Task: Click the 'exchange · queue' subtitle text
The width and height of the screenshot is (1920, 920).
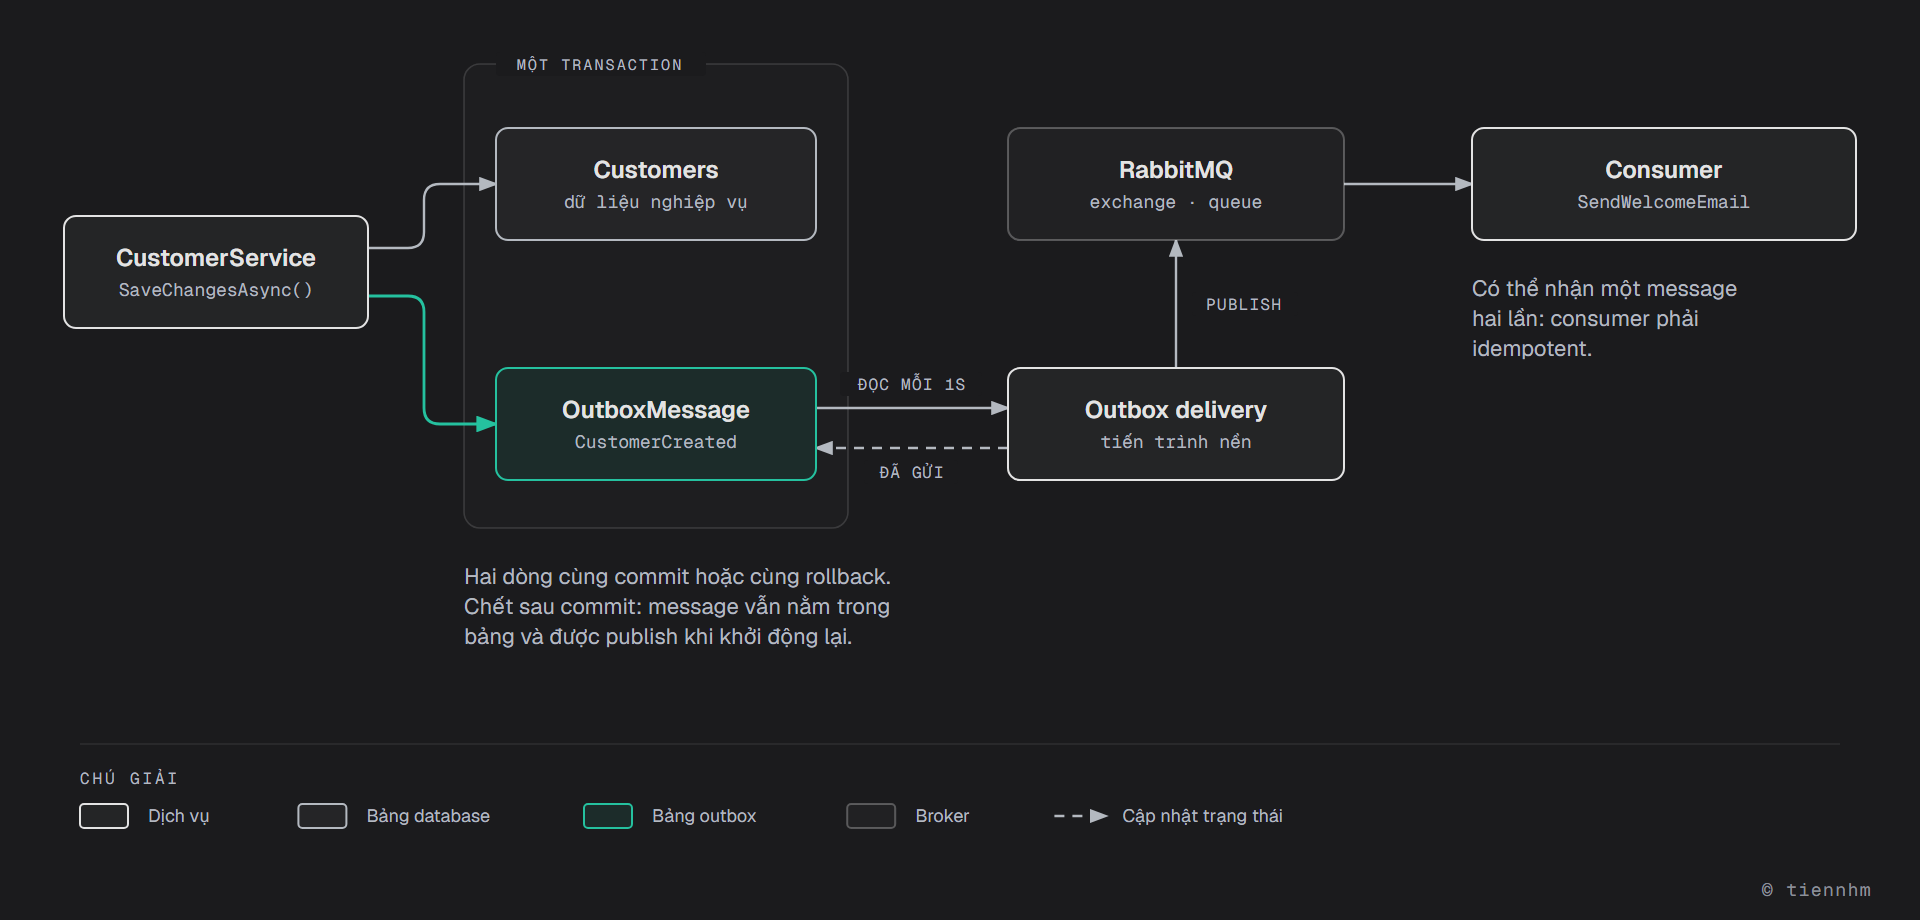Action: click(1176, 202)
